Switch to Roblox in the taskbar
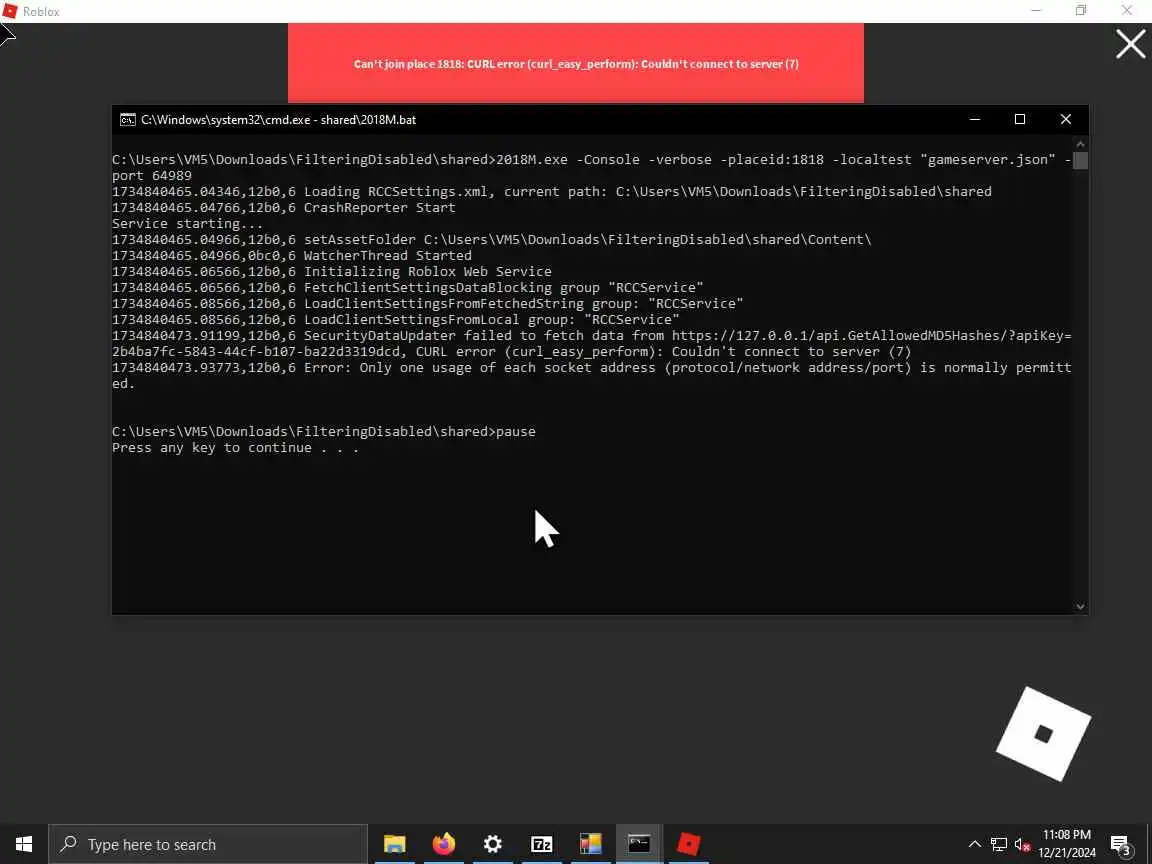Screen dimensions: 1152x864 [688, 844]
